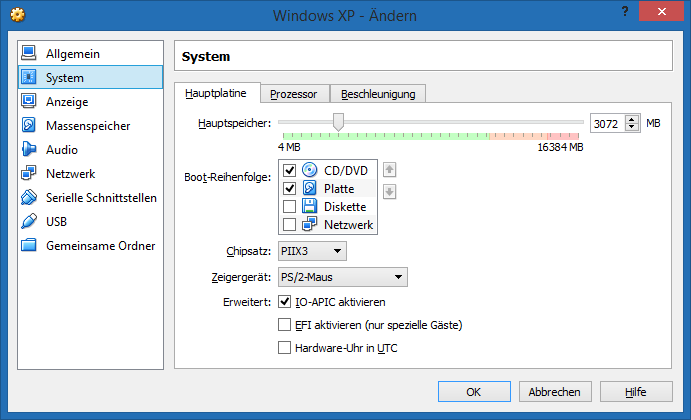Click the System chip icon in sidebar
This screenshot has height=420, width=691.
click(x=29, y=77)
